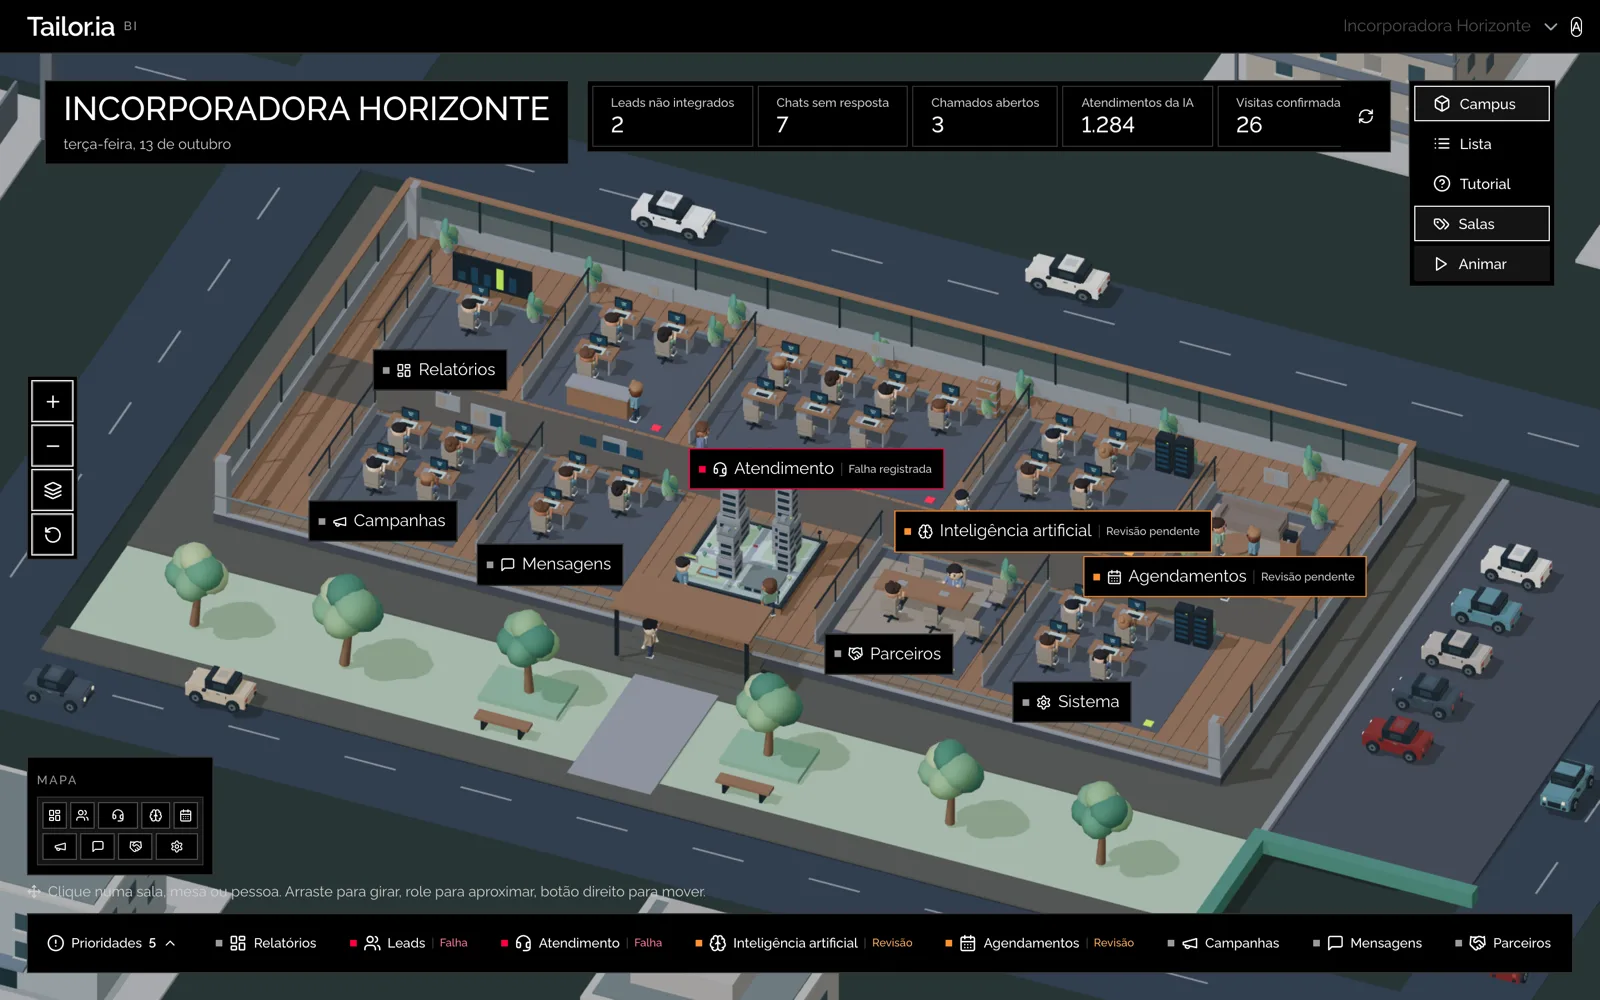Select the Leads people icon in the Mapa panel

83,816
